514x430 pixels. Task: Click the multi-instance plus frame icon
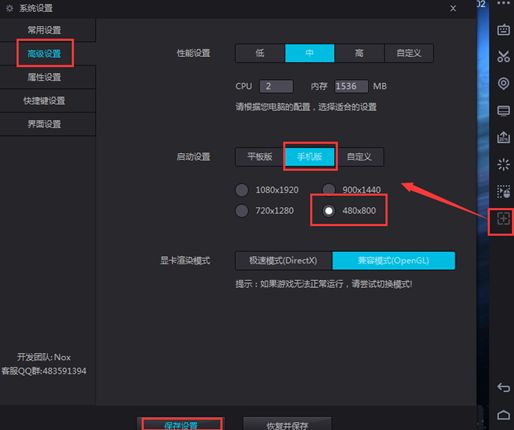click(503, 219)
